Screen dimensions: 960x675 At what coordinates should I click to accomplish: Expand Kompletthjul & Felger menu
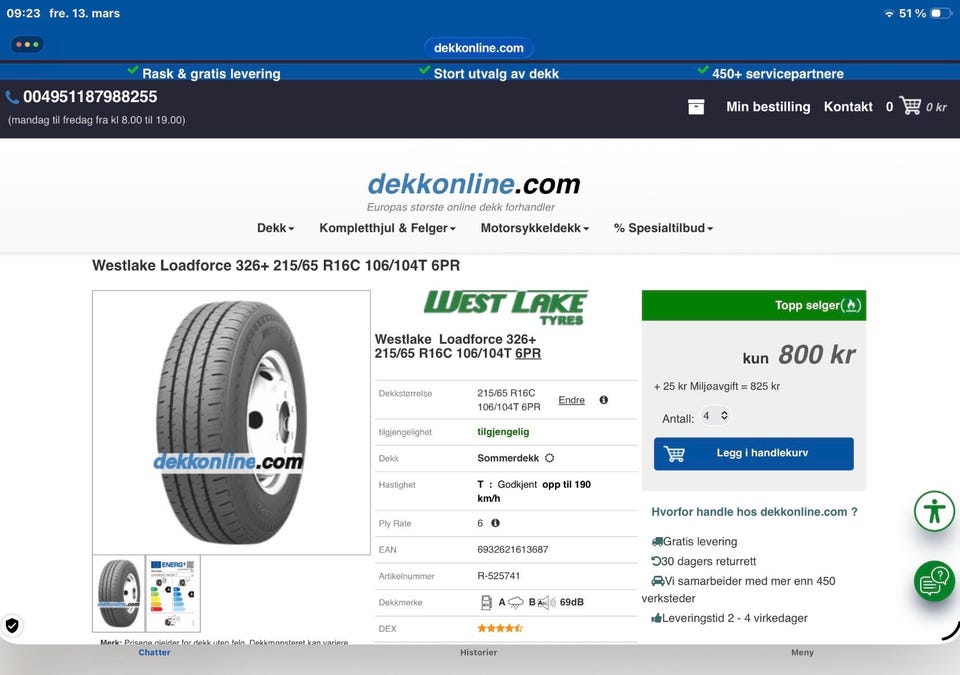pos(388,228)
